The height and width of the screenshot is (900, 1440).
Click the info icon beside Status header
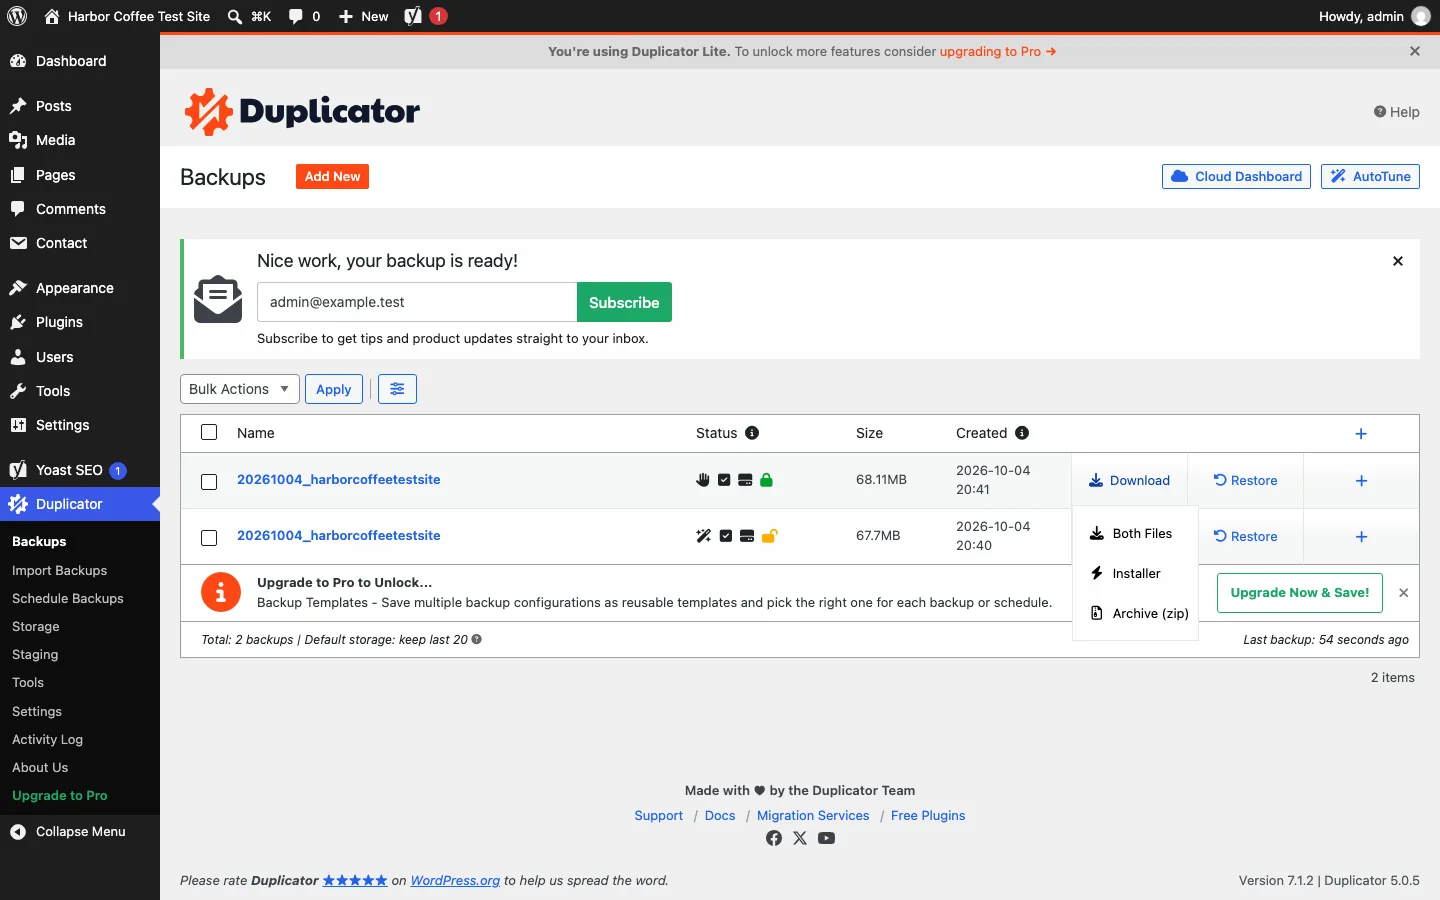[752, 433]
